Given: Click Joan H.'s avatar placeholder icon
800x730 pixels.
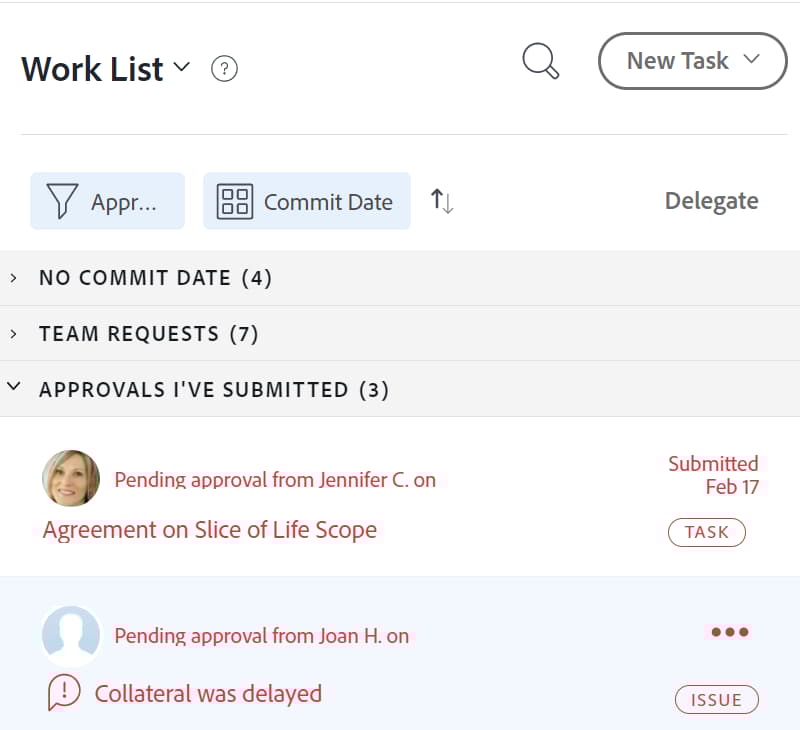Looking at the screenshot, I should point(71,635).
